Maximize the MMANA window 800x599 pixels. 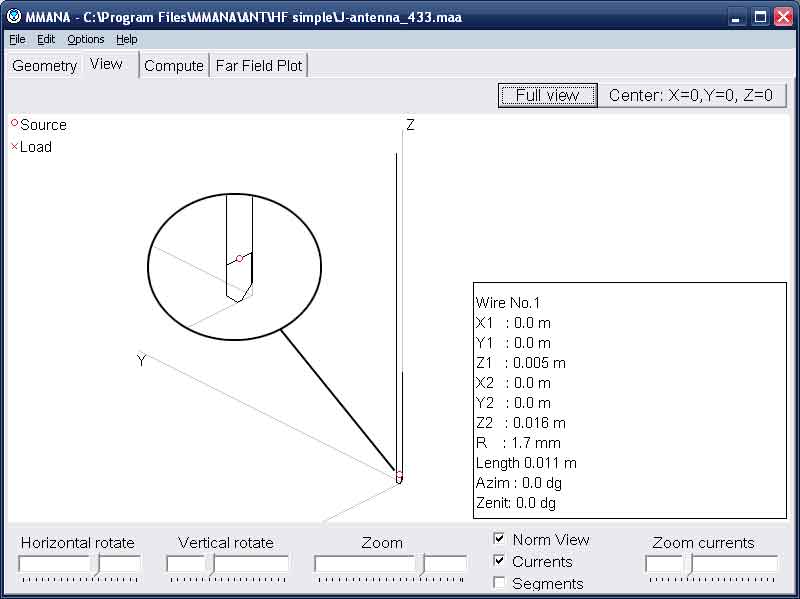(760, 17)
